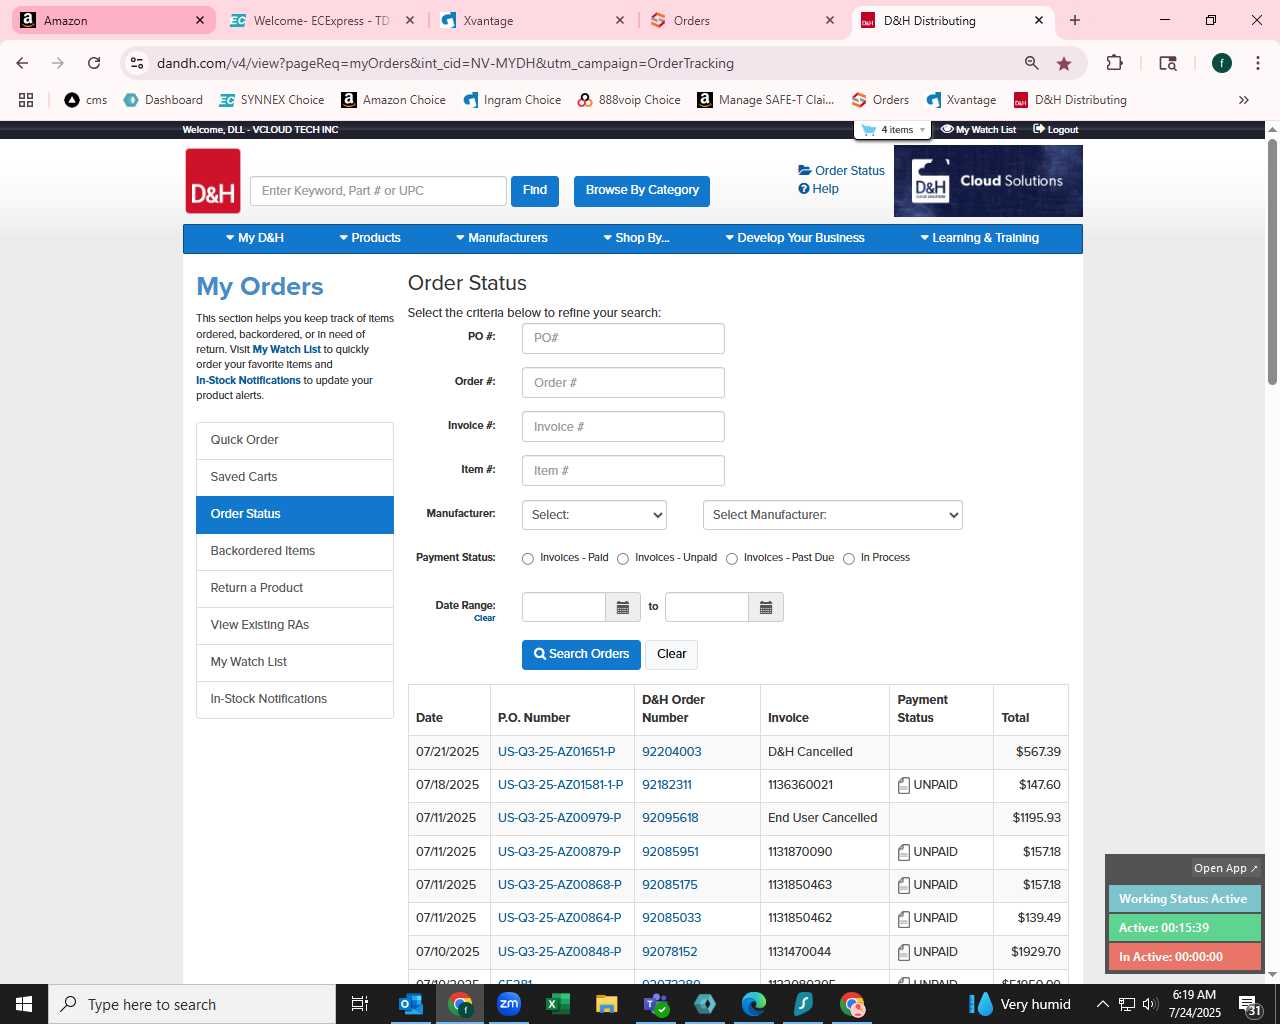Image resolution: width=1280 pixels, height=1024 pixels.
Task: Click the browser zoom magnifier icon
Action: 1031,63
